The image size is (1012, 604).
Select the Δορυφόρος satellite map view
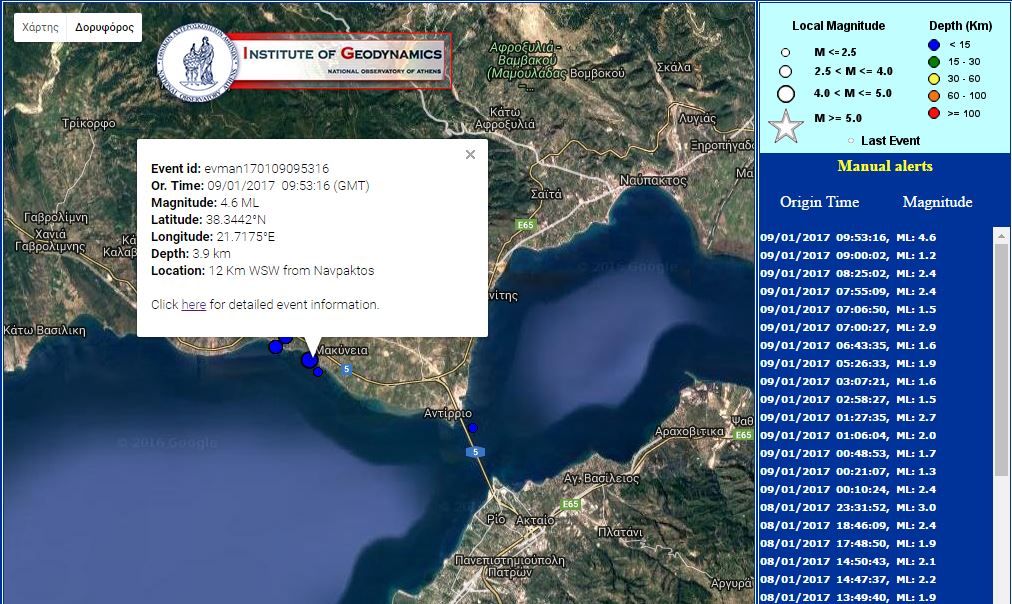coord(104,28)
